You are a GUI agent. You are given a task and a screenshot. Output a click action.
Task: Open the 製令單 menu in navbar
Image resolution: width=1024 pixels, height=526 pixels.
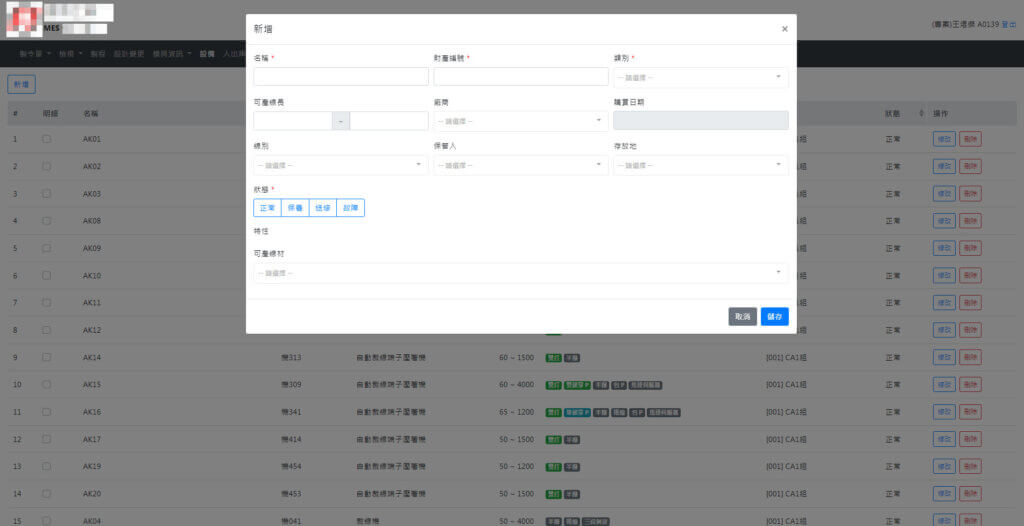point(35,53)
